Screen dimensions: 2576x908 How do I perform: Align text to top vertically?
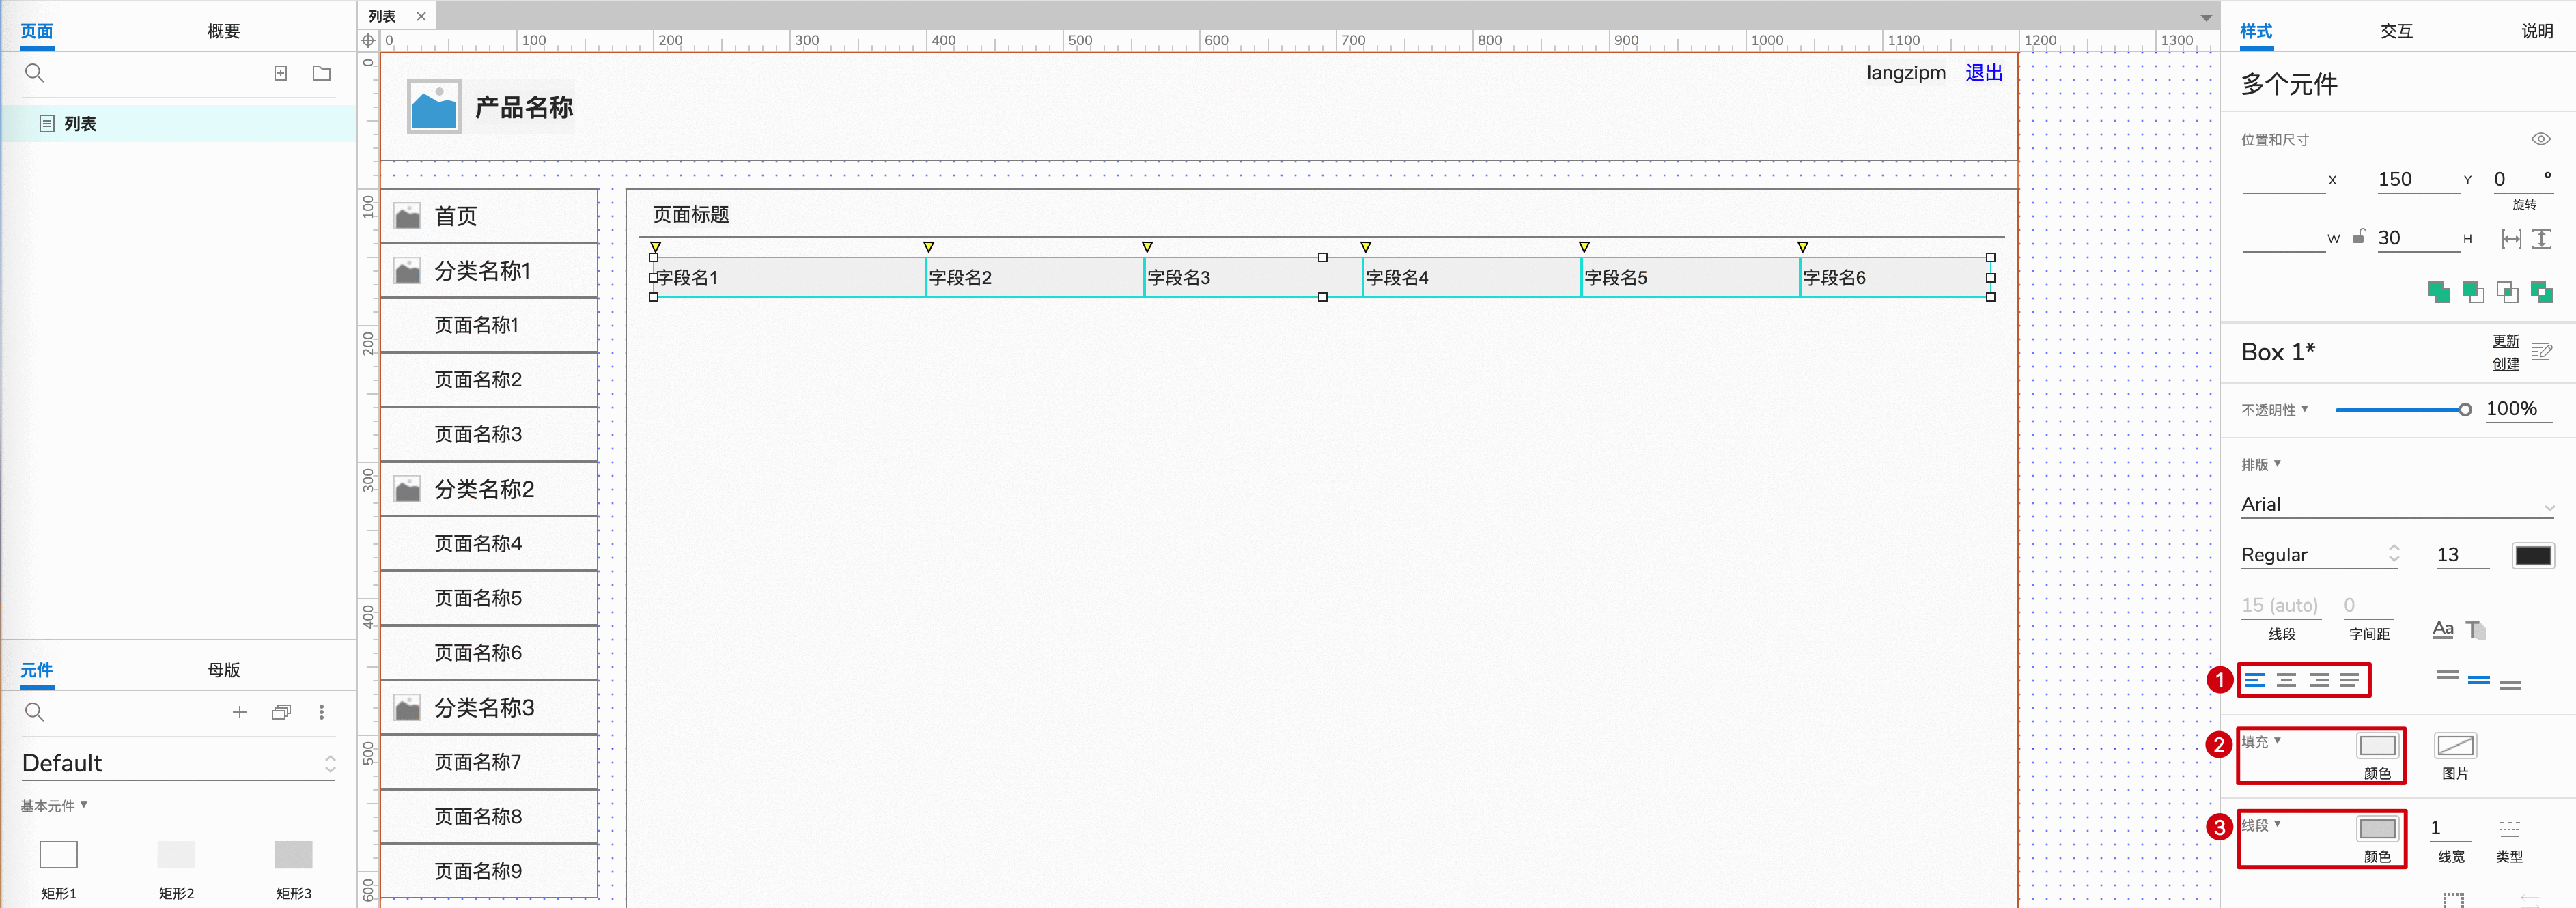point(2447,676)
